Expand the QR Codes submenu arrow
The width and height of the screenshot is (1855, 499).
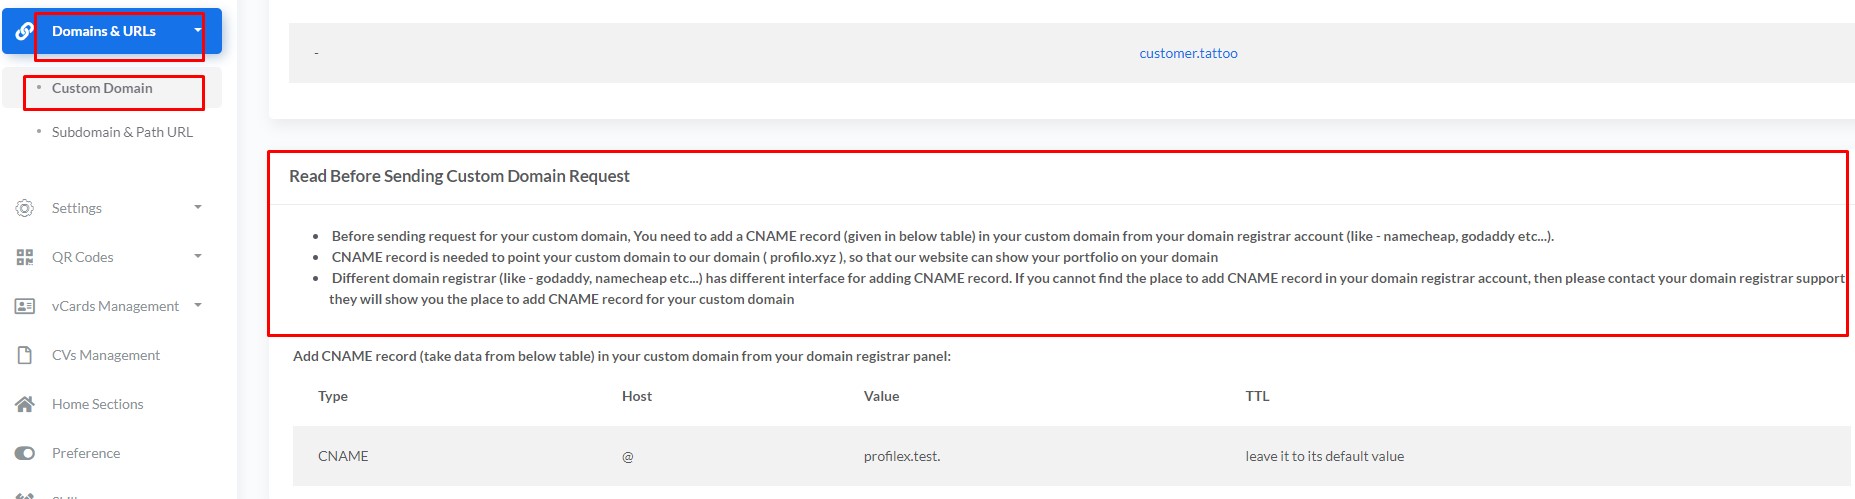tap(198, 256)
